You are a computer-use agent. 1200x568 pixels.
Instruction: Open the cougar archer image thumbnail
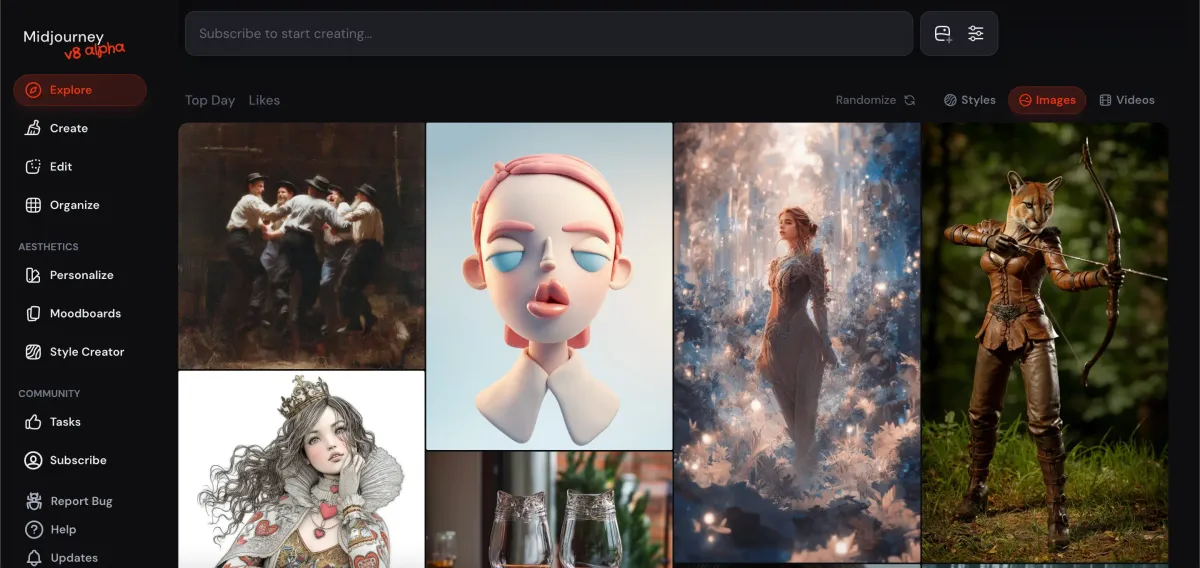click(1044, 342)
